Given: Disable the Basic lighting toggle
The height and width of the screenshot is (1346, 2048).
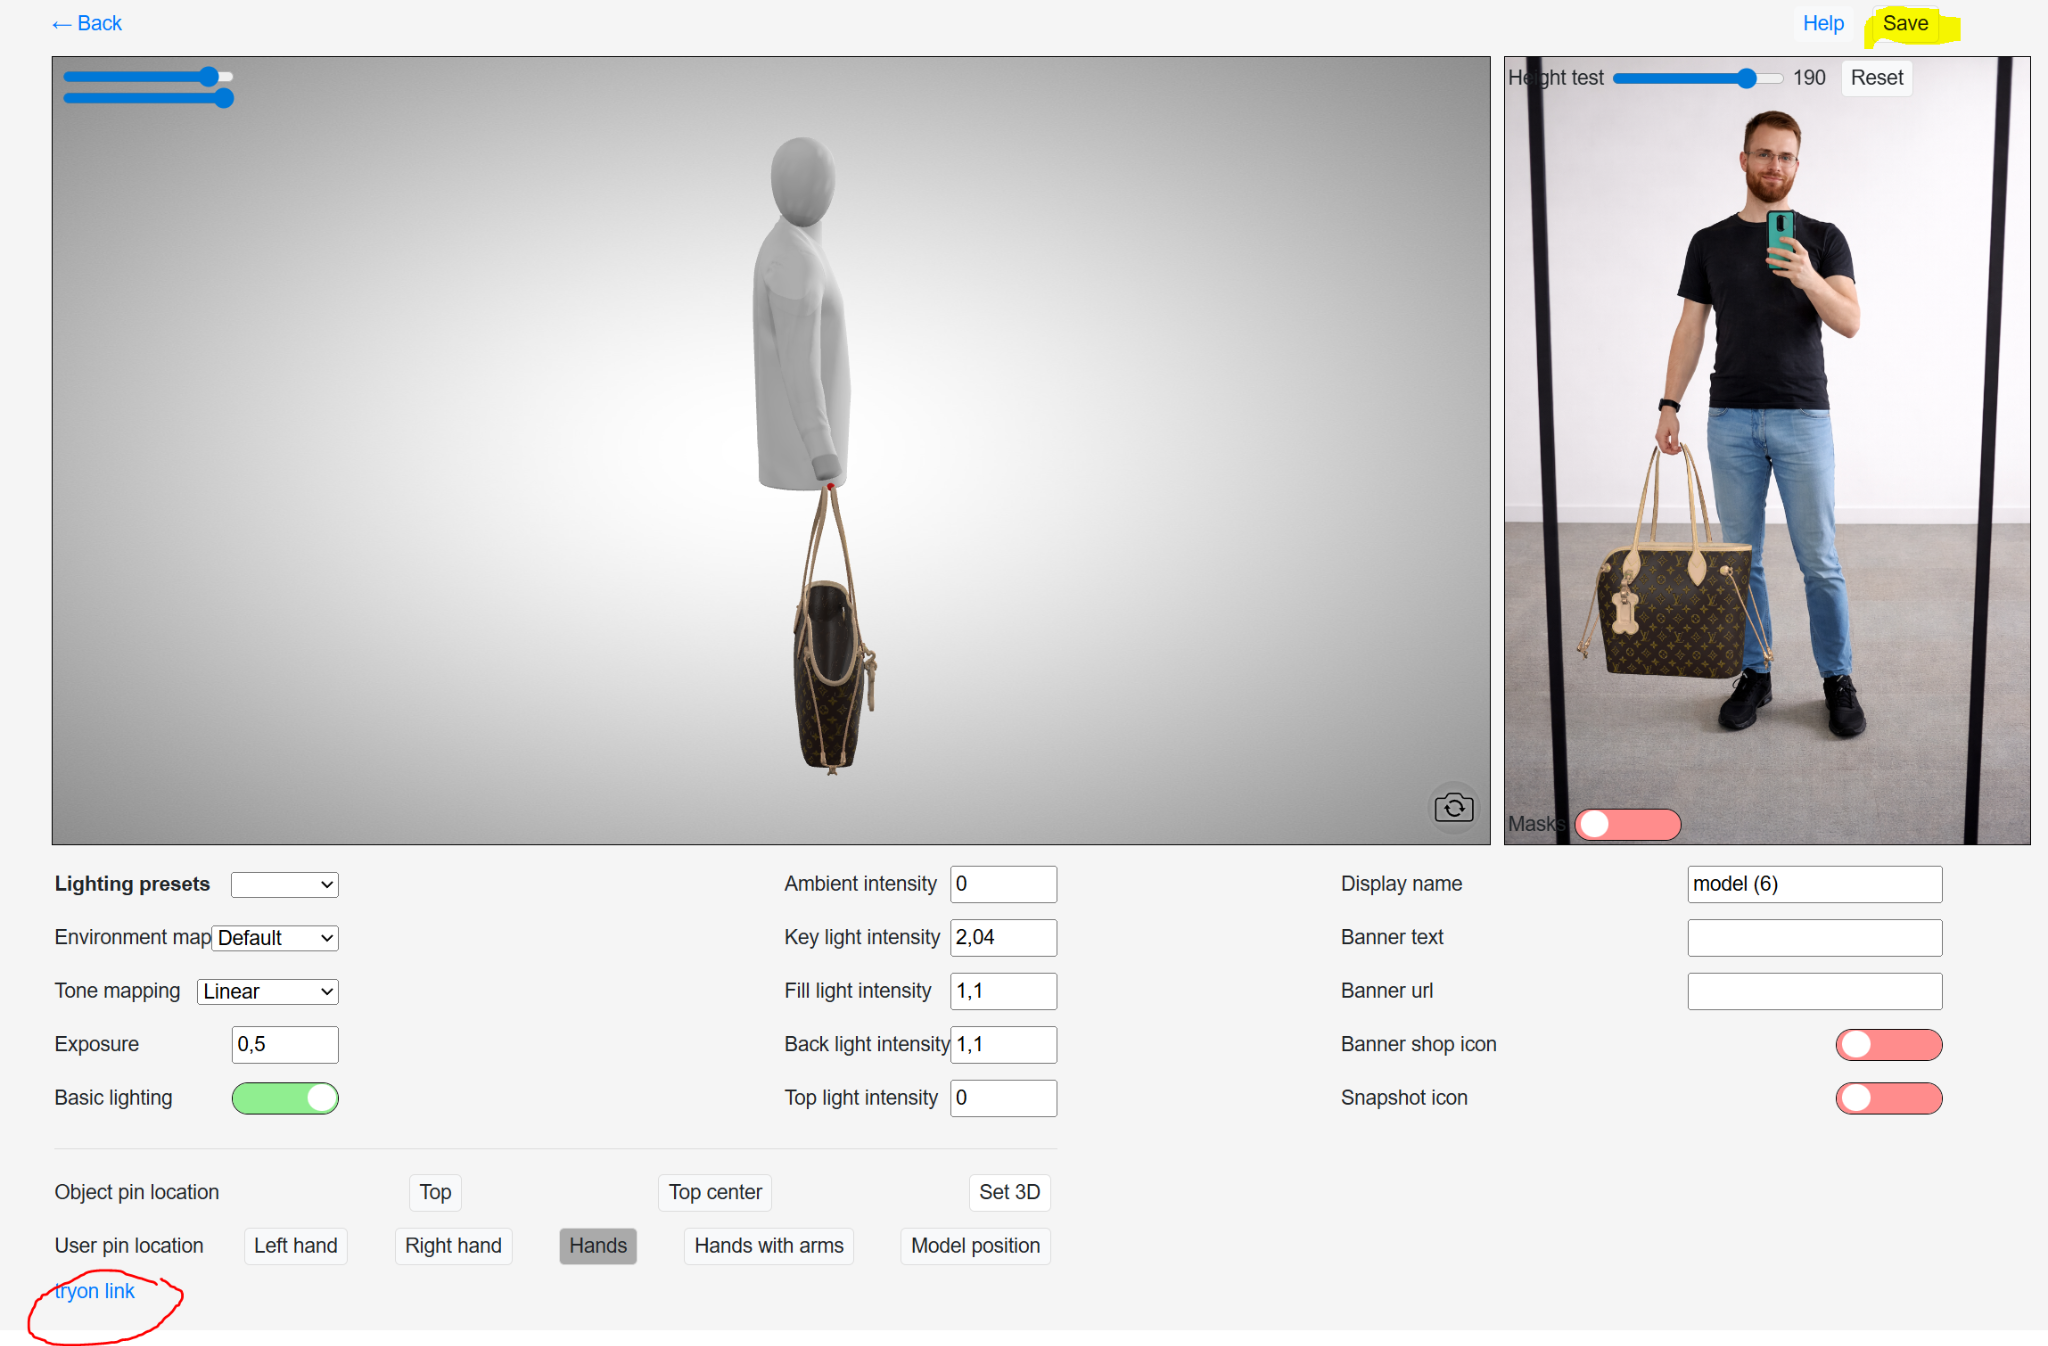Looking at the screenshot, I should (x=285, y=1098).
